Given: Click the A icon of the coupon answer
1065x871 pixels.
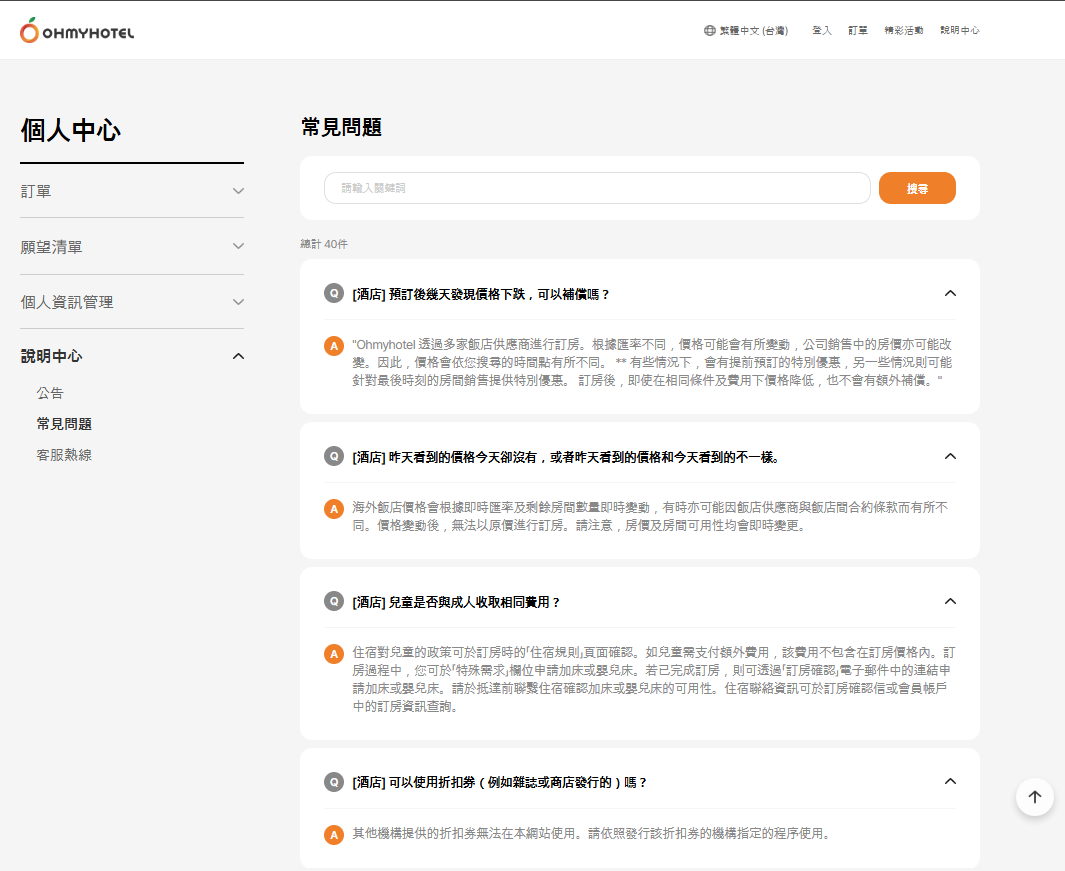Looking at the screenshot, I should (334, 834).
